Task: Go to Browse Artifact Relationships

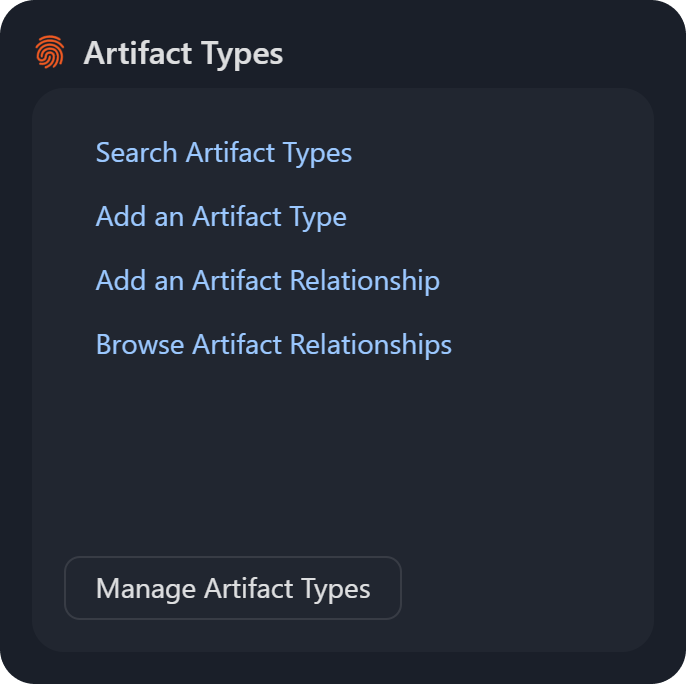Action: click(273, 345)
